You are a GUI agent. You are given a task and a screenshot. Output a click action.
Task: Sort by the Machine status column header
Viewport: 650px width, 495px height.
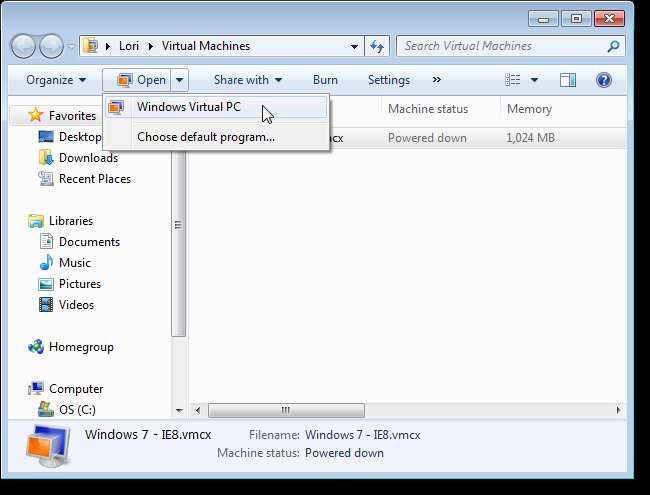428,109
